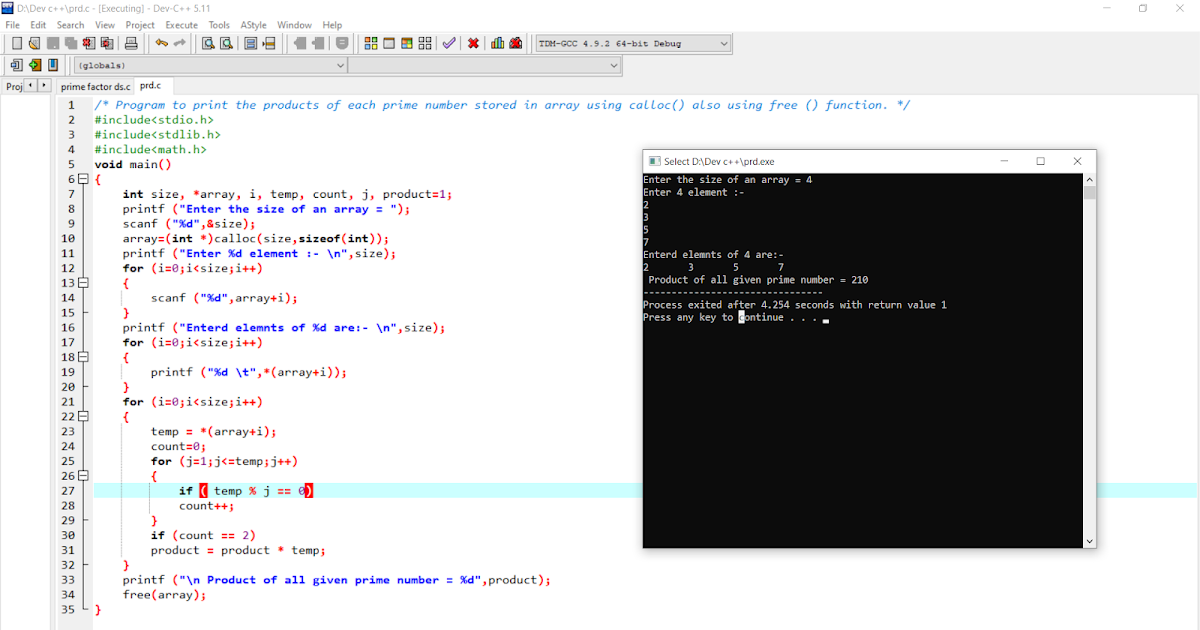The height and width of the screenshot is (630, 1200).
Task: Click the Undo arrow icon
Action: coord(161,42)
